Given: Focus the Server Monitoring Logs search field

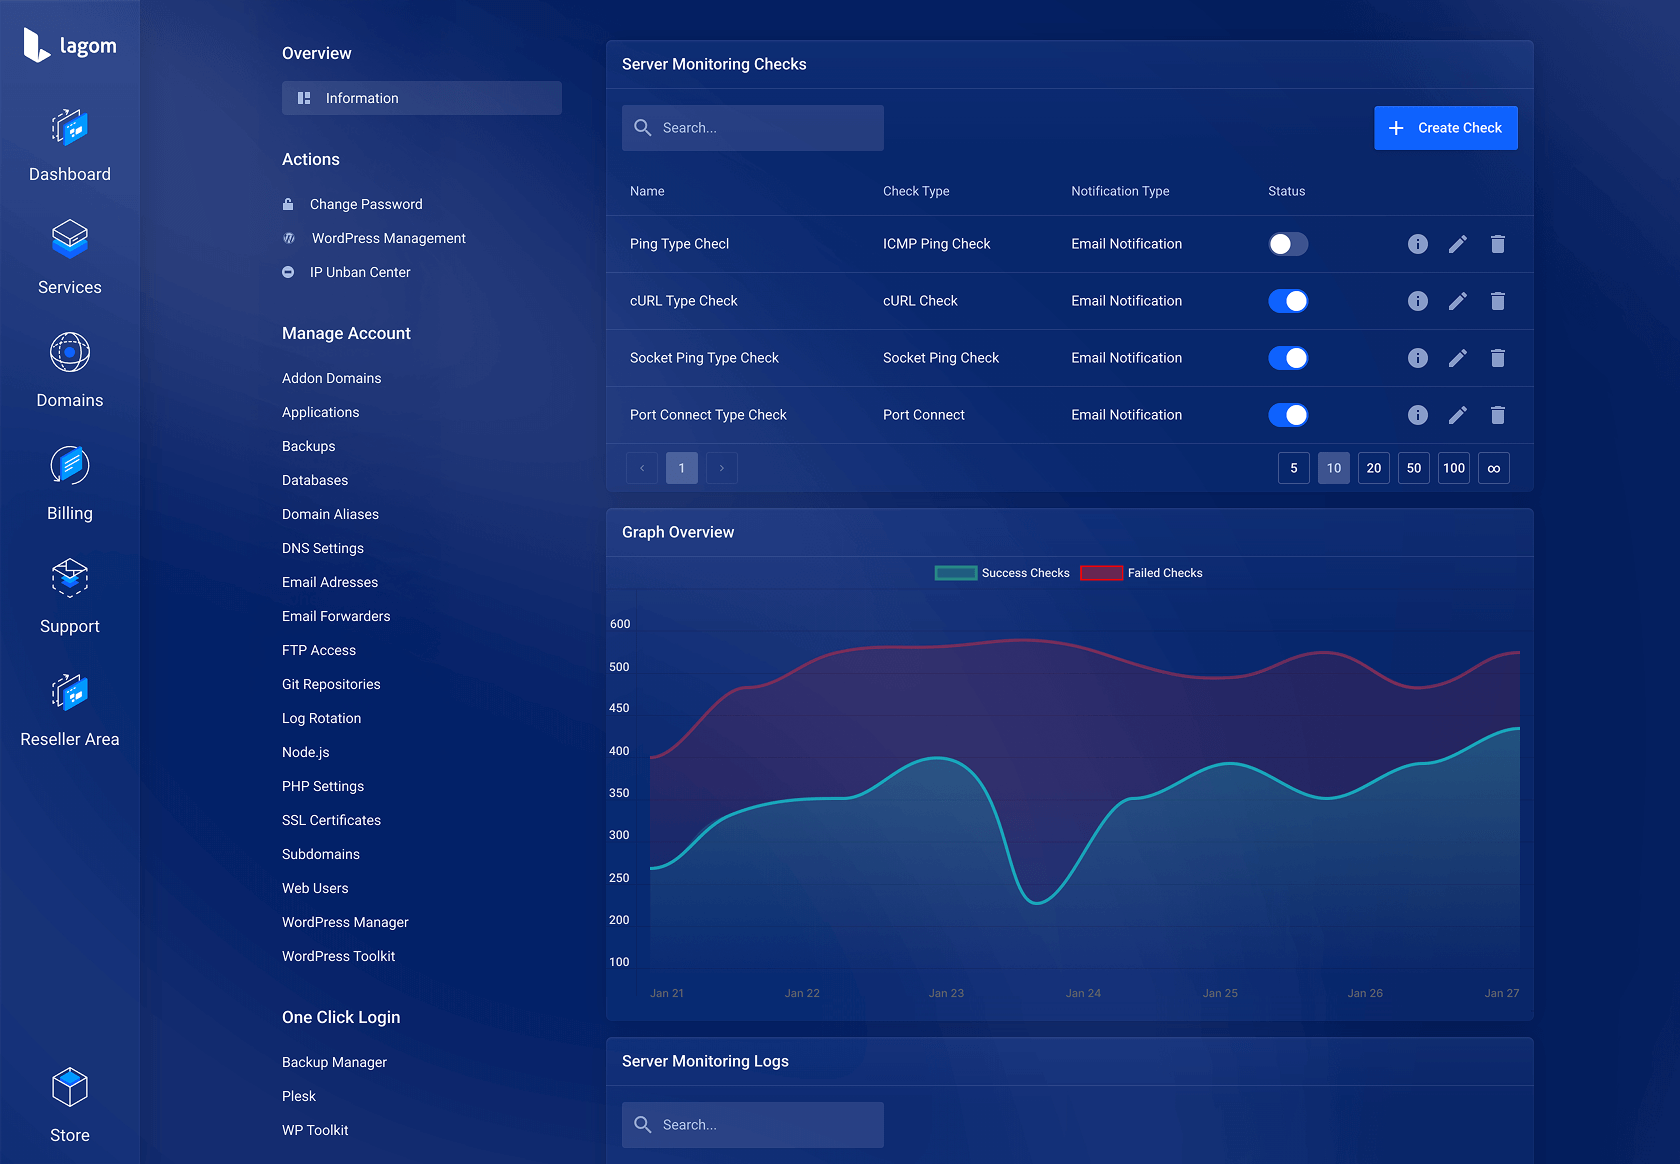Looking at the screenshot, I should pos(753,1125).
